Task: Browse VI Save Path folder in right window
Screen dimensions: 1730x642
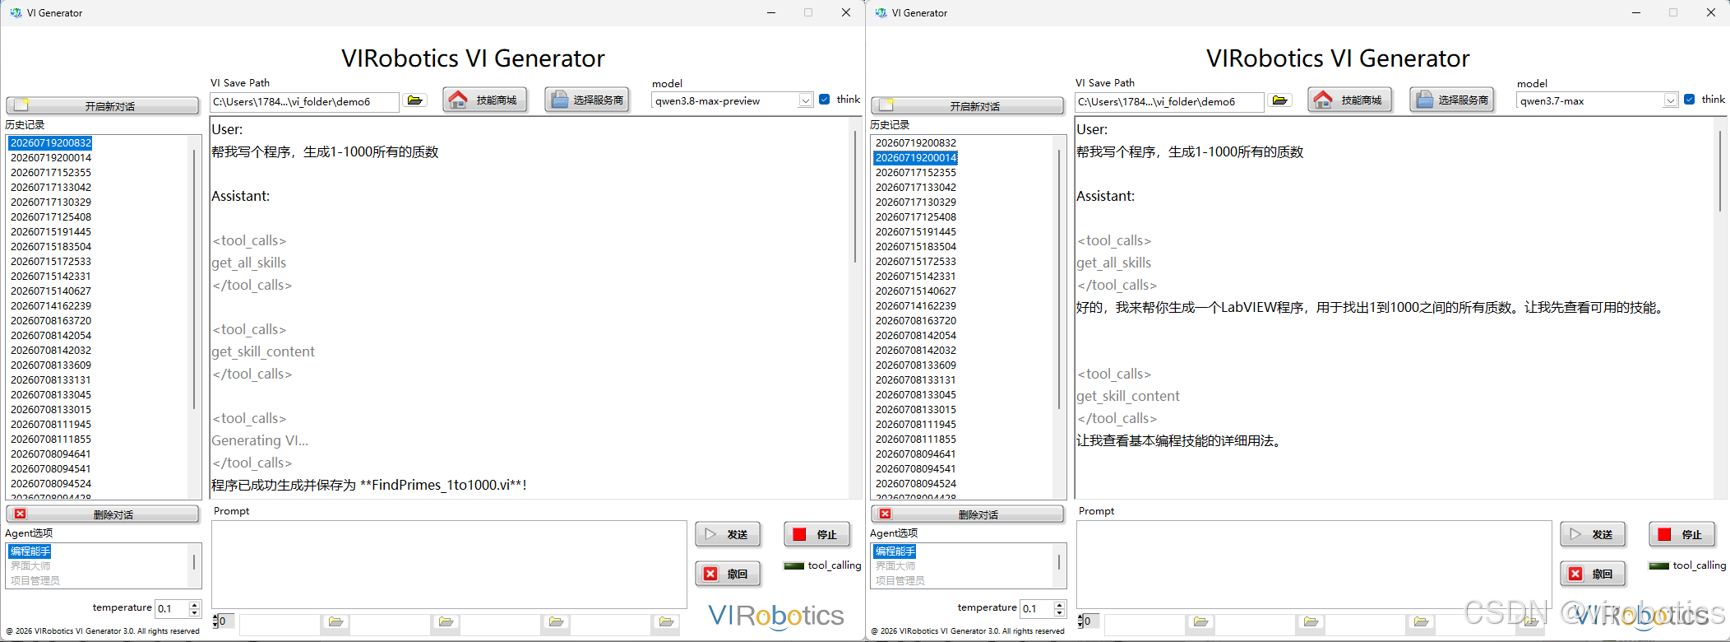Action: click(1280, 101)
